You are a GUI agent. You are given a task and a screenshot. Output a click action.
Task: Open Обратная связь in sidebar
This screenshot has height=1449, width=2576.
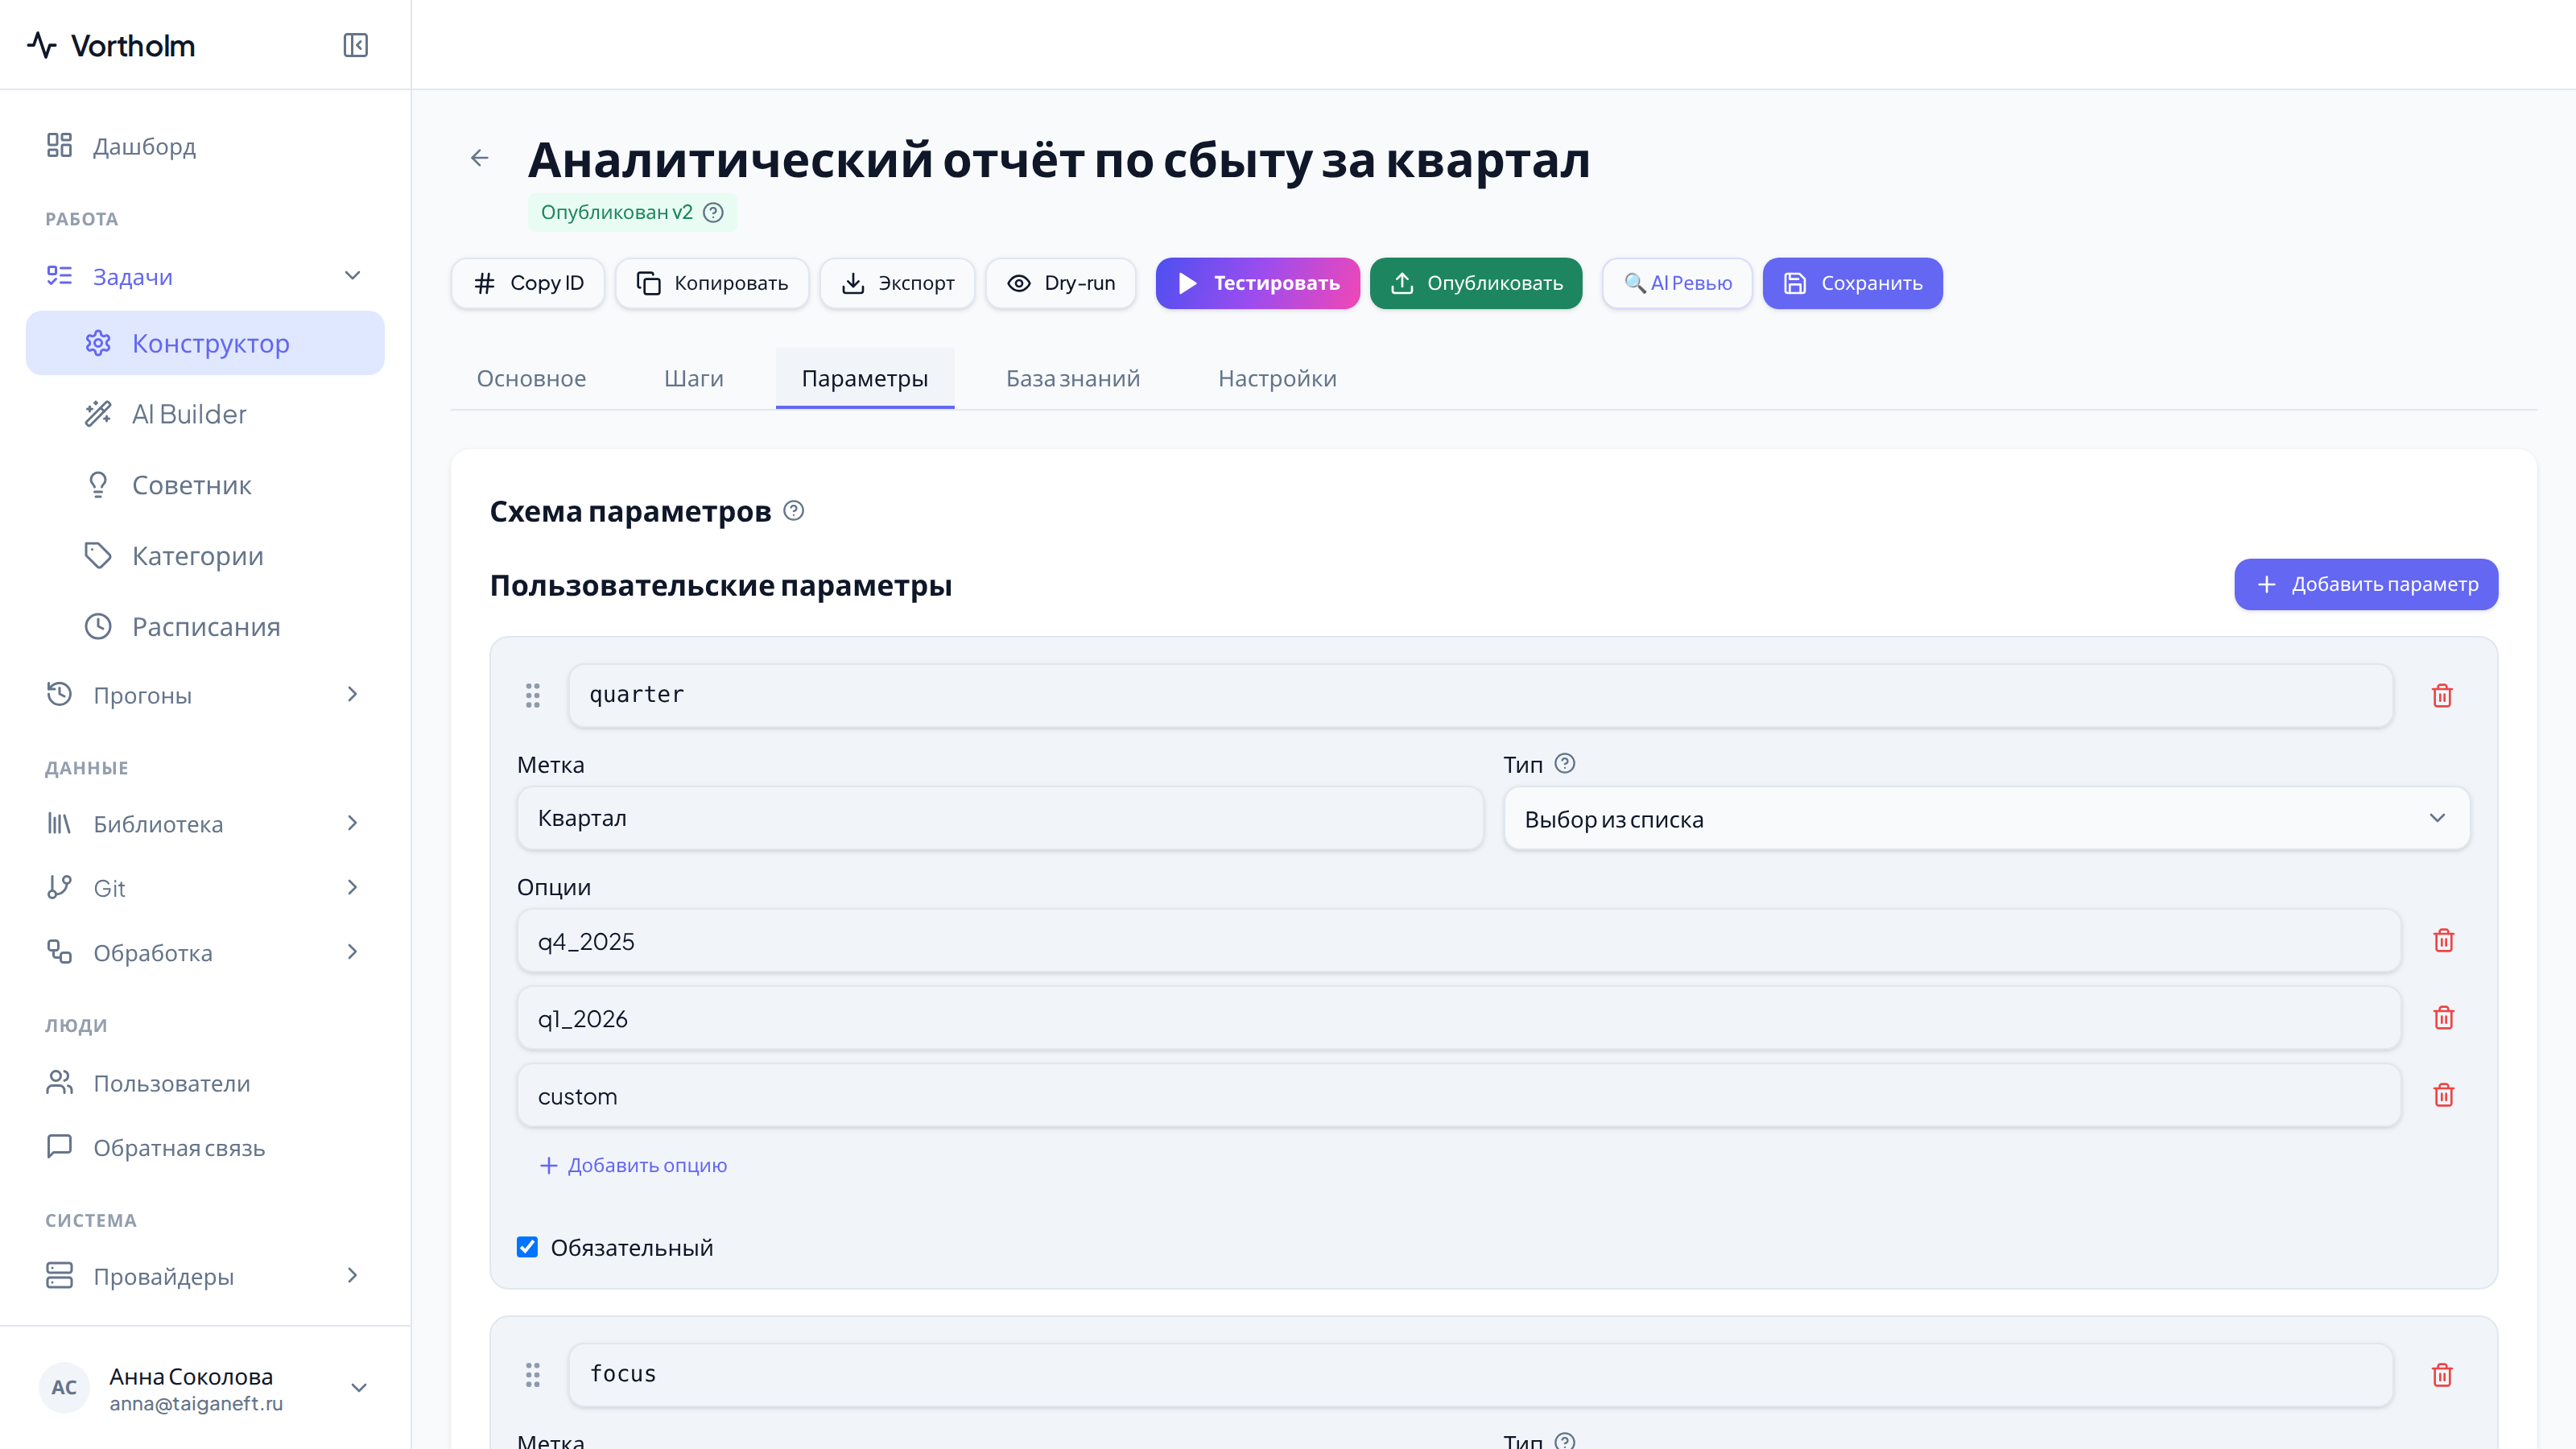pyautogui.click(x=205, y=1147)
